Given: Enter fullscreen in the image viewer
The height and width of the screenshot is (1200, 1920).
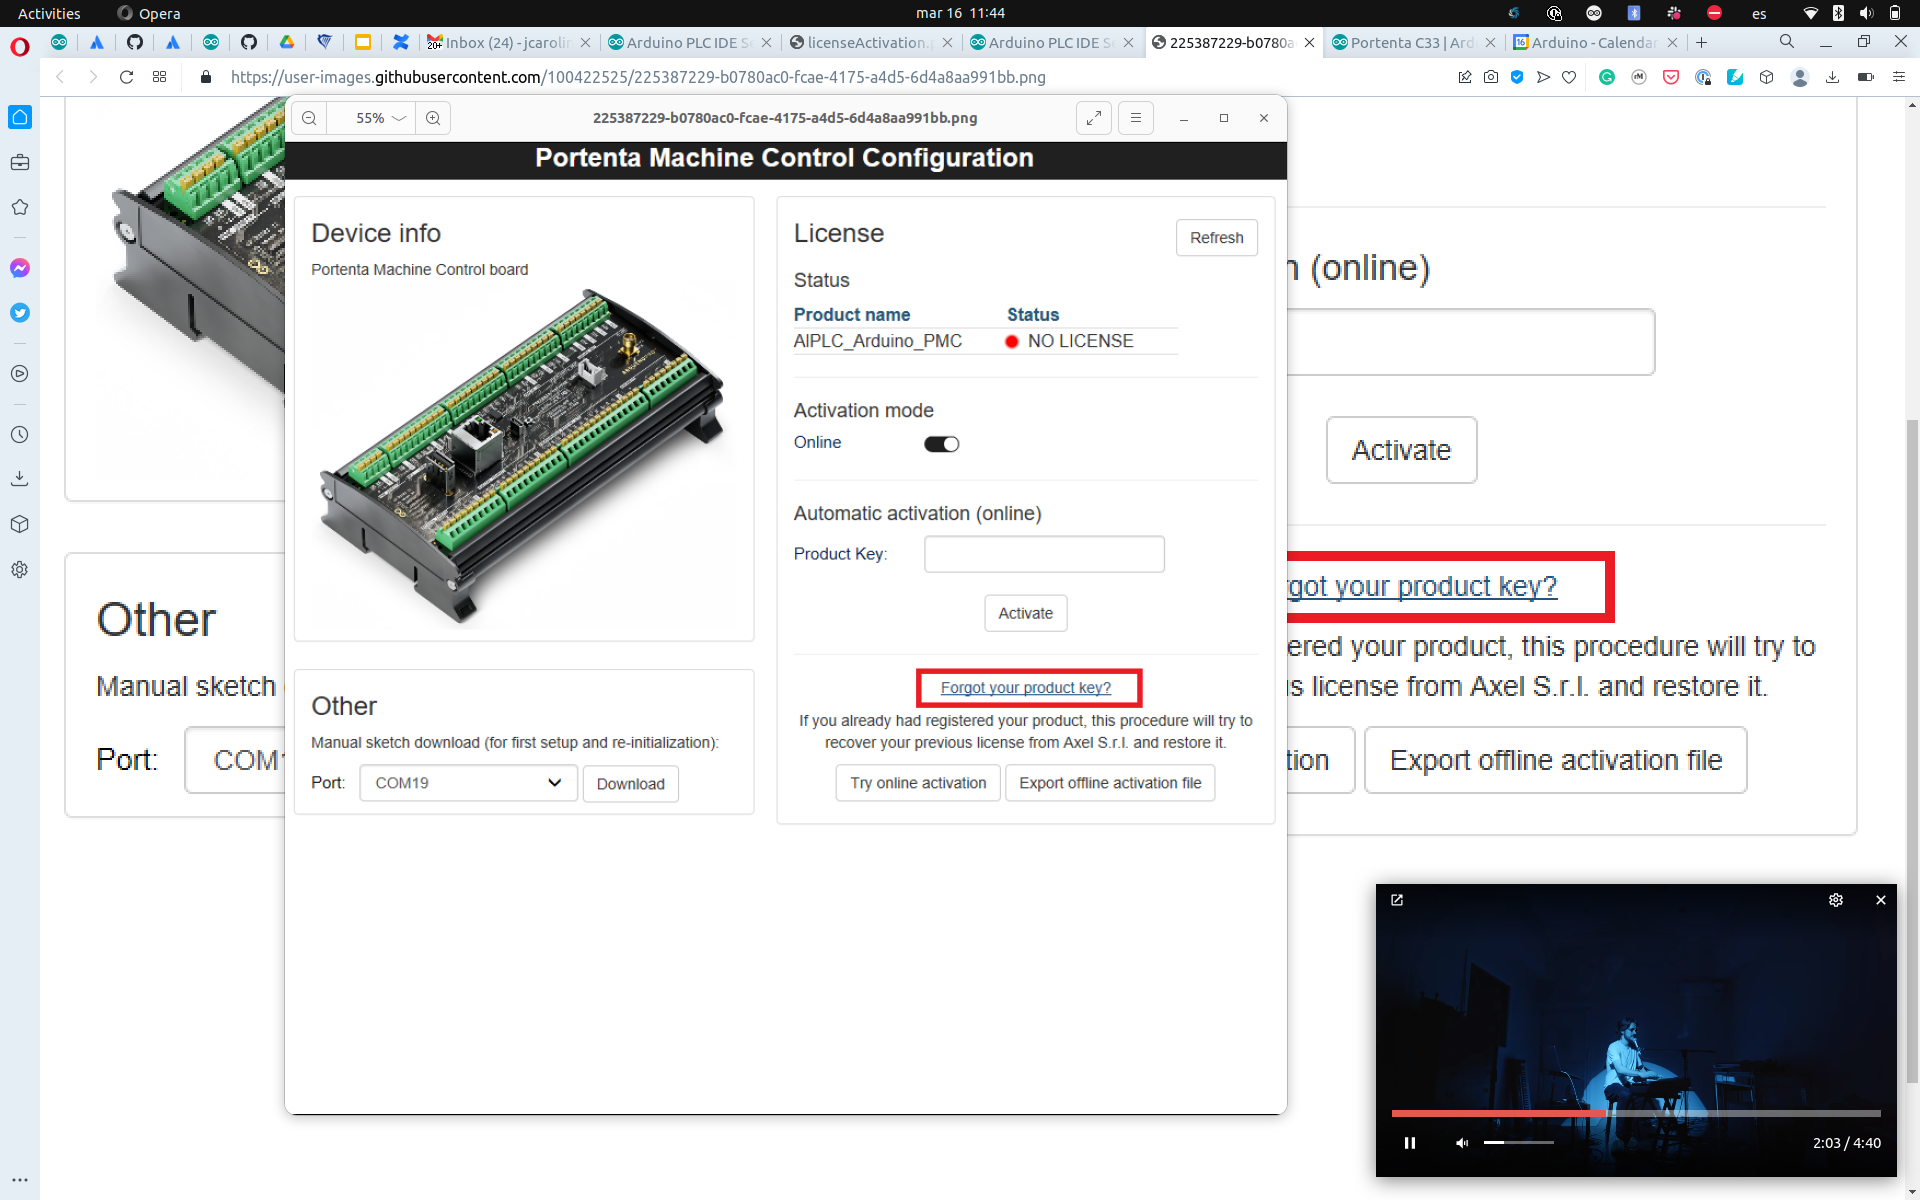Looking at the screenshot, I should tap(1094, 118).
